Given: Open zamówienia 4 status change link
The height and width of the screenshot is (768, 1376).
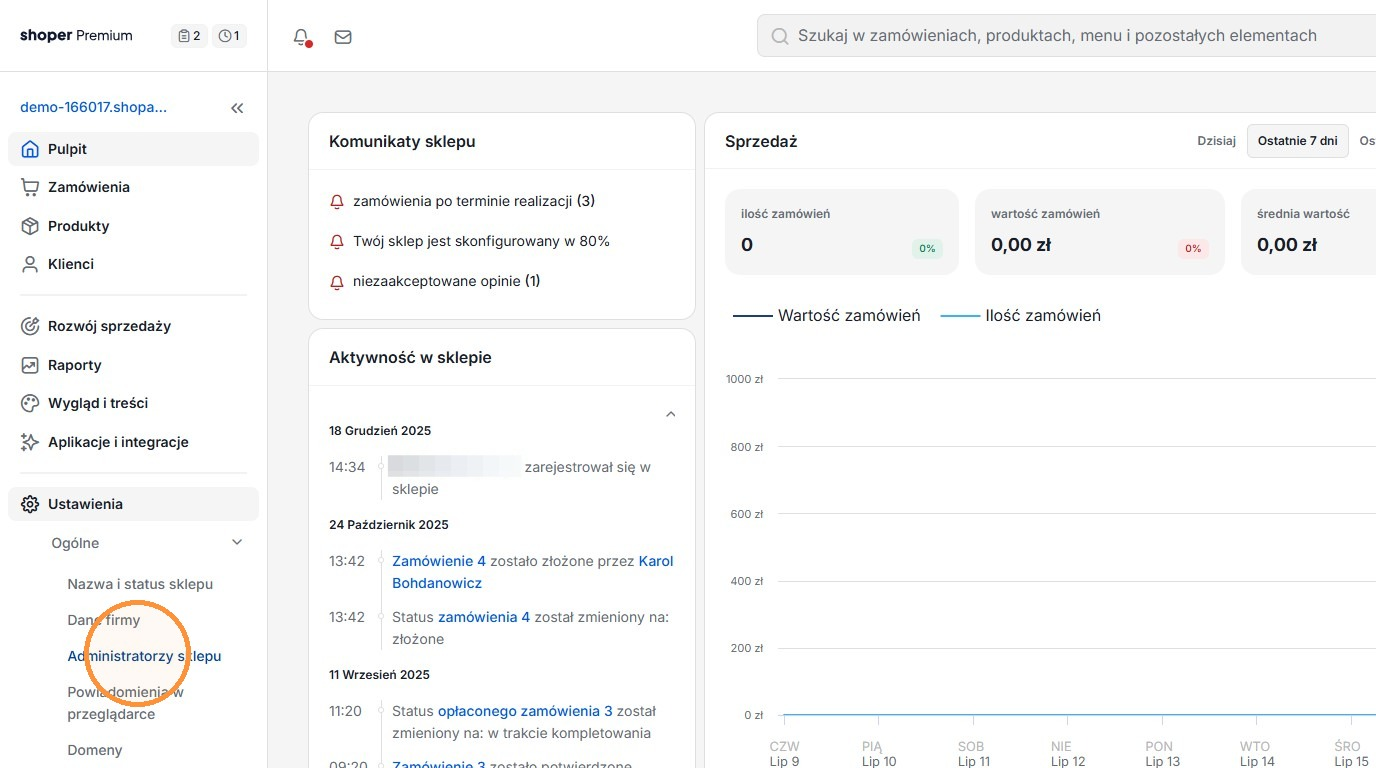Looking at the screenshot, I should (x=484, y=617).
